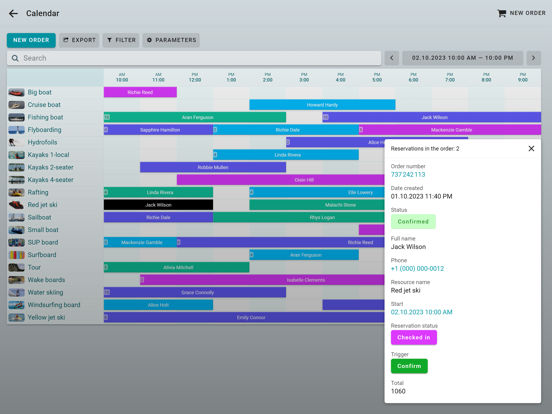Viewport: 552px width, 414px height.
Task: Open date range picker 02.10.2023
Action: point(462,58)
